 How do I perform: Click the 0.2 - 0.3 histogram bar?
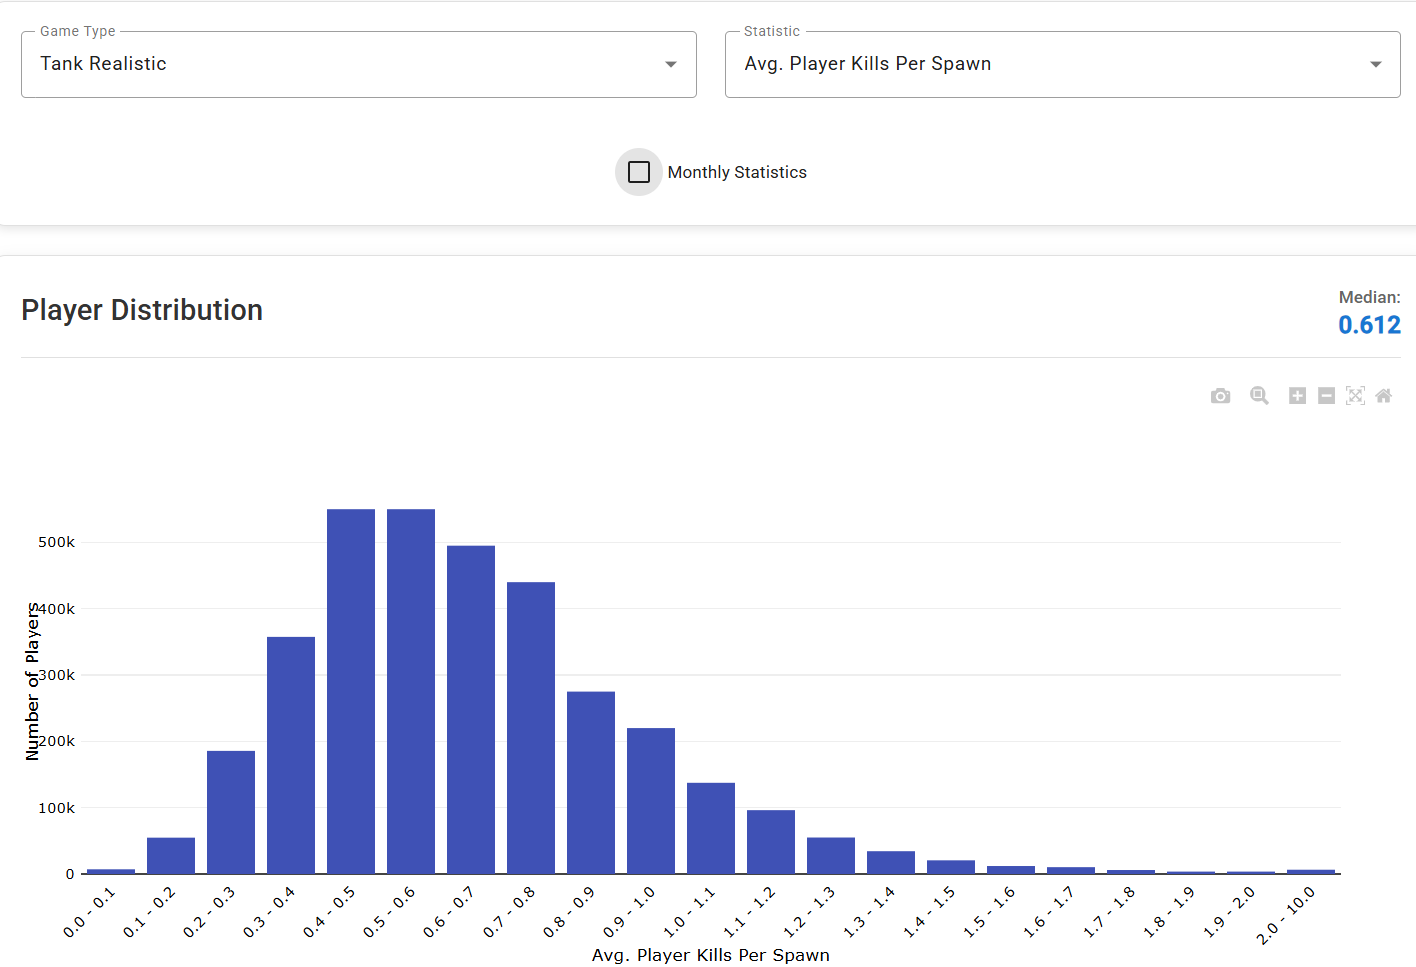point(231,812)
